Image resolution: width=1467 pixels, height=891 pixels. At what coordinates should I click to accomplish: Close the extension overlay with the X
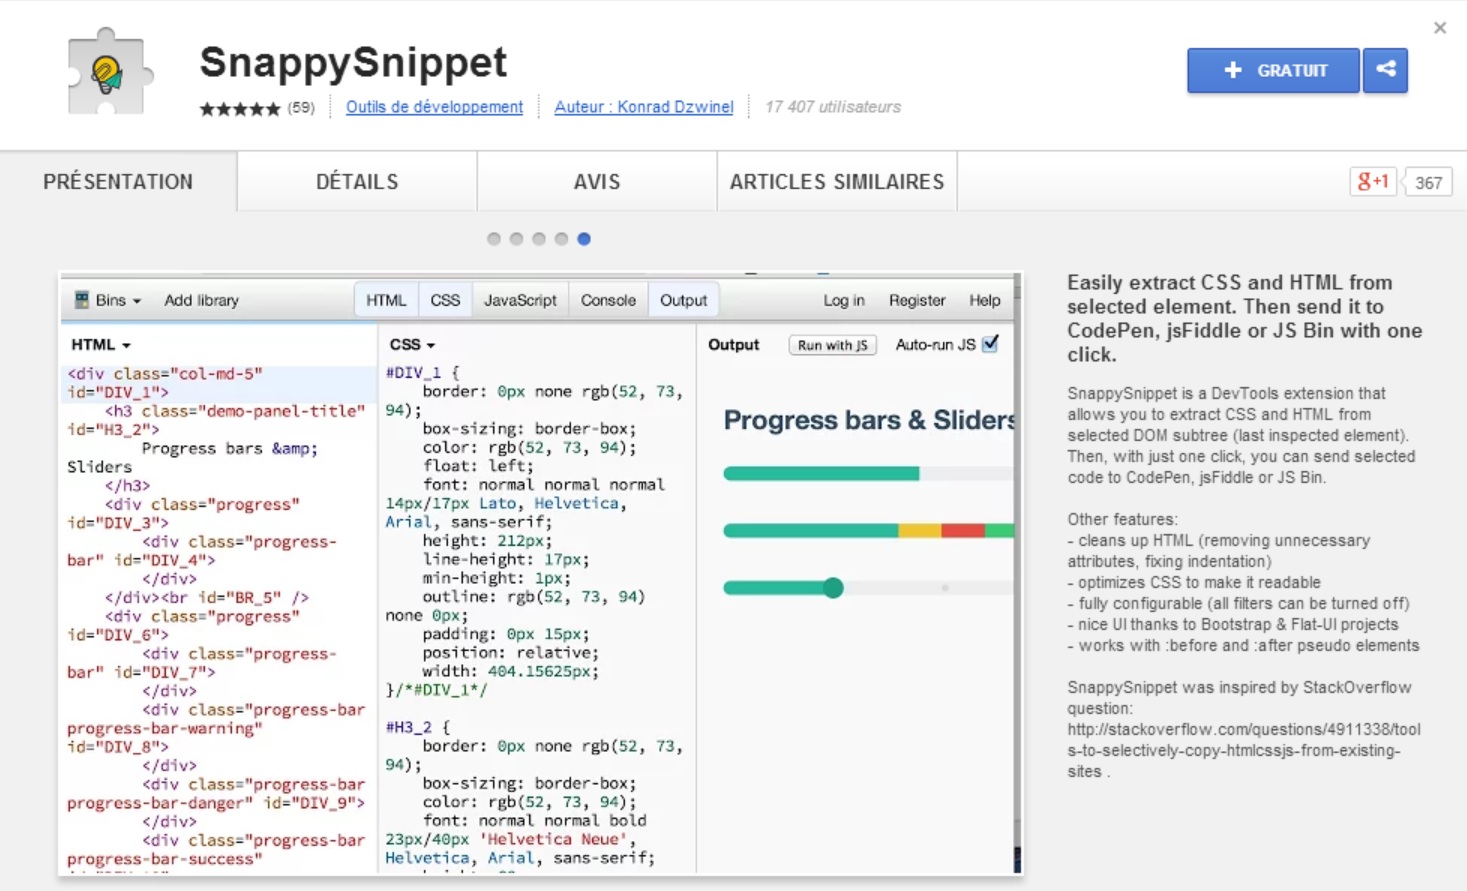tap(1440, 28)
